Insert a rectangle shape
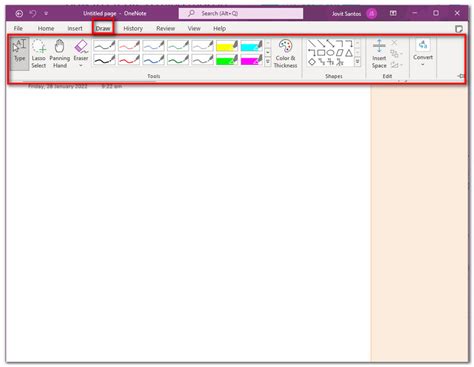 click(321, 53)
